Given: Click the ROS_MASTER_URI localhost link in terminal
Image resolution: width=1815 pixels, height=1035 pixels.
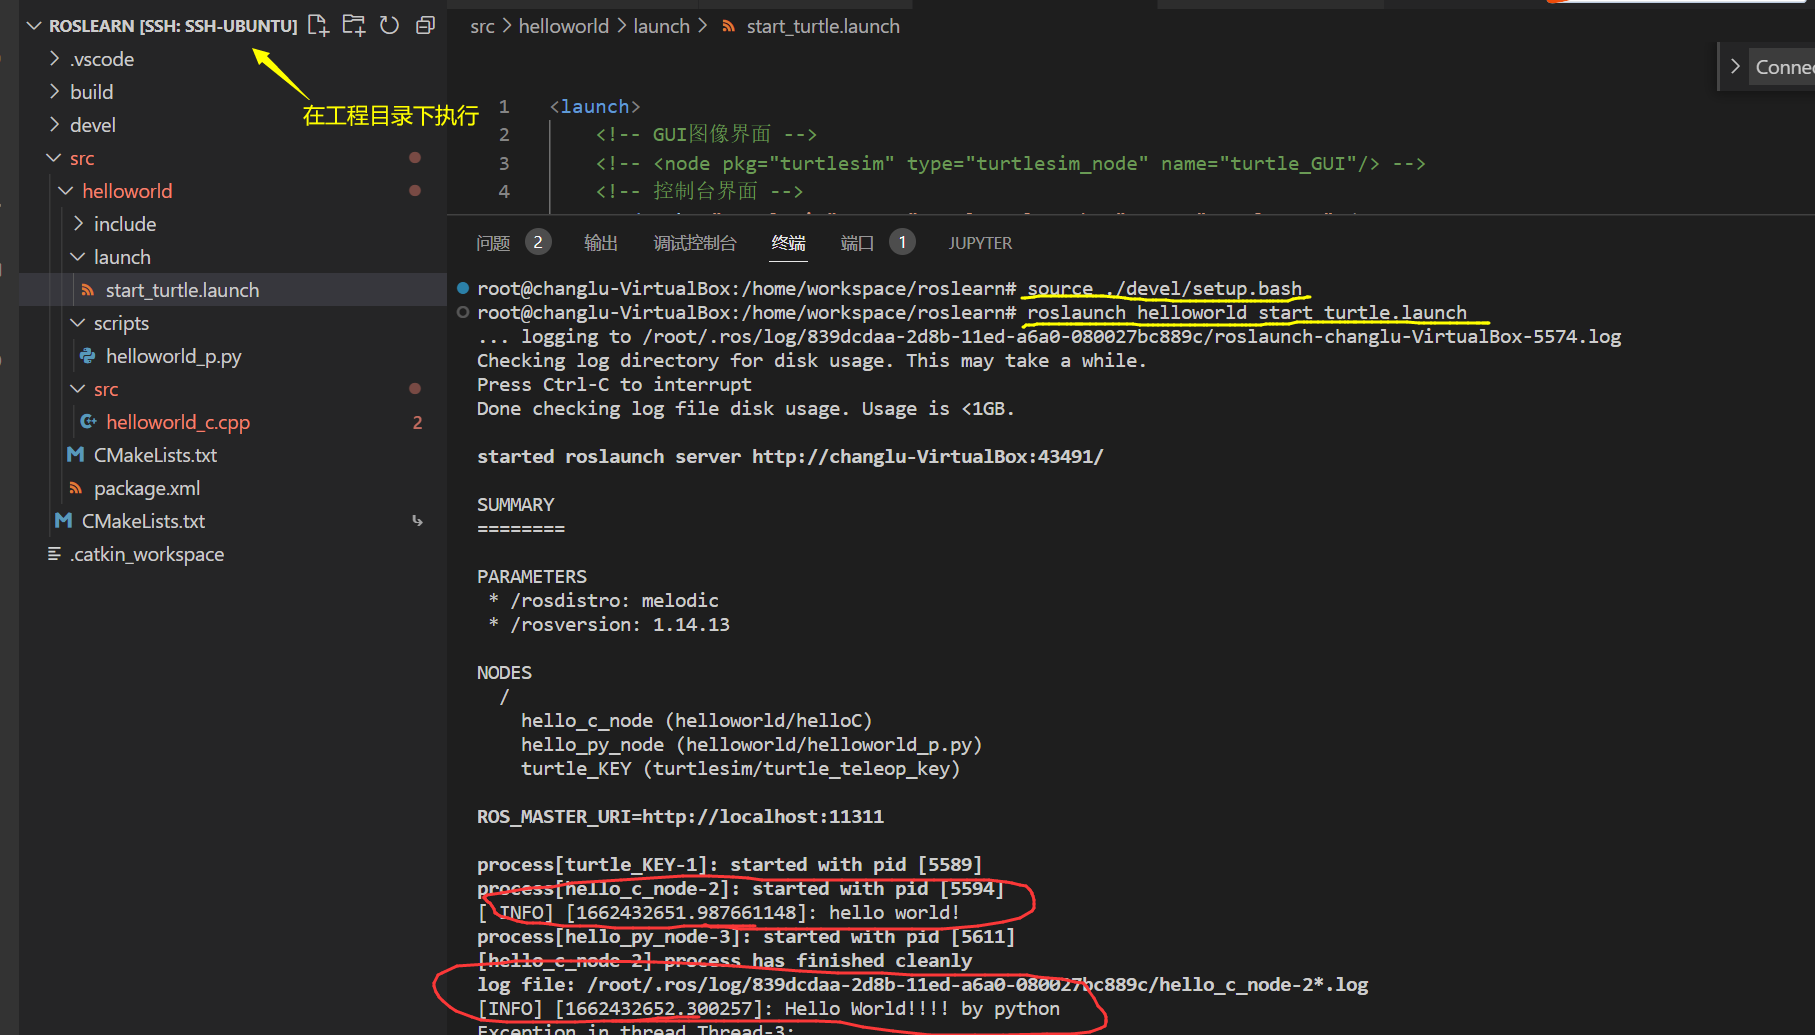Looking at the screenshot, I should pos(762,816).
